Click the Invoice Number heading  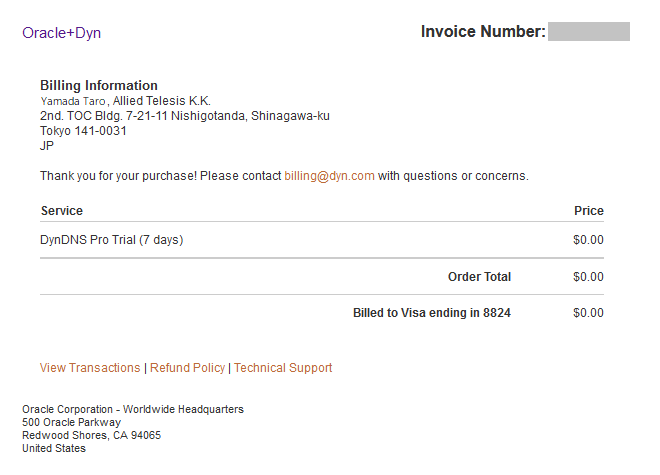pos(483,32)
